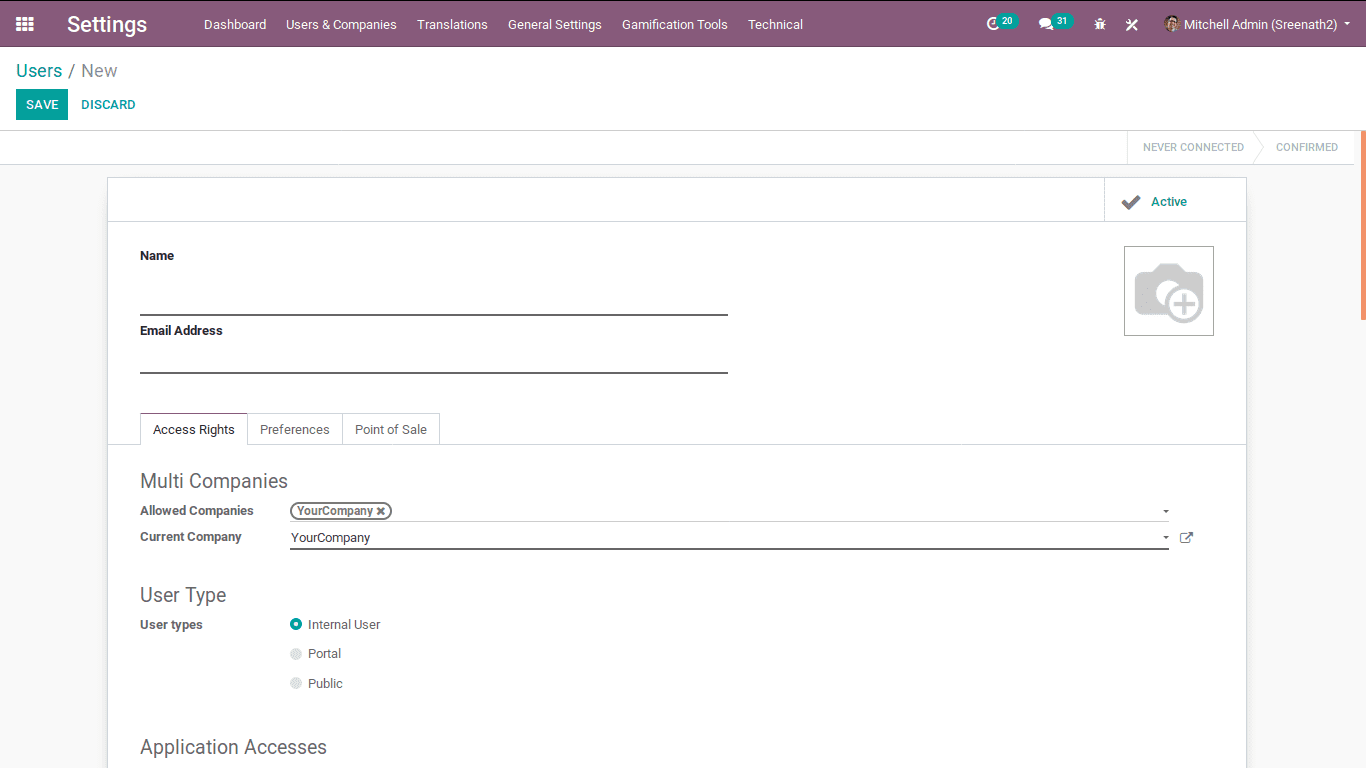1366x768 pixels.
Task: Expand Current Company dropdown arrow
Action: coord(1165,538)
